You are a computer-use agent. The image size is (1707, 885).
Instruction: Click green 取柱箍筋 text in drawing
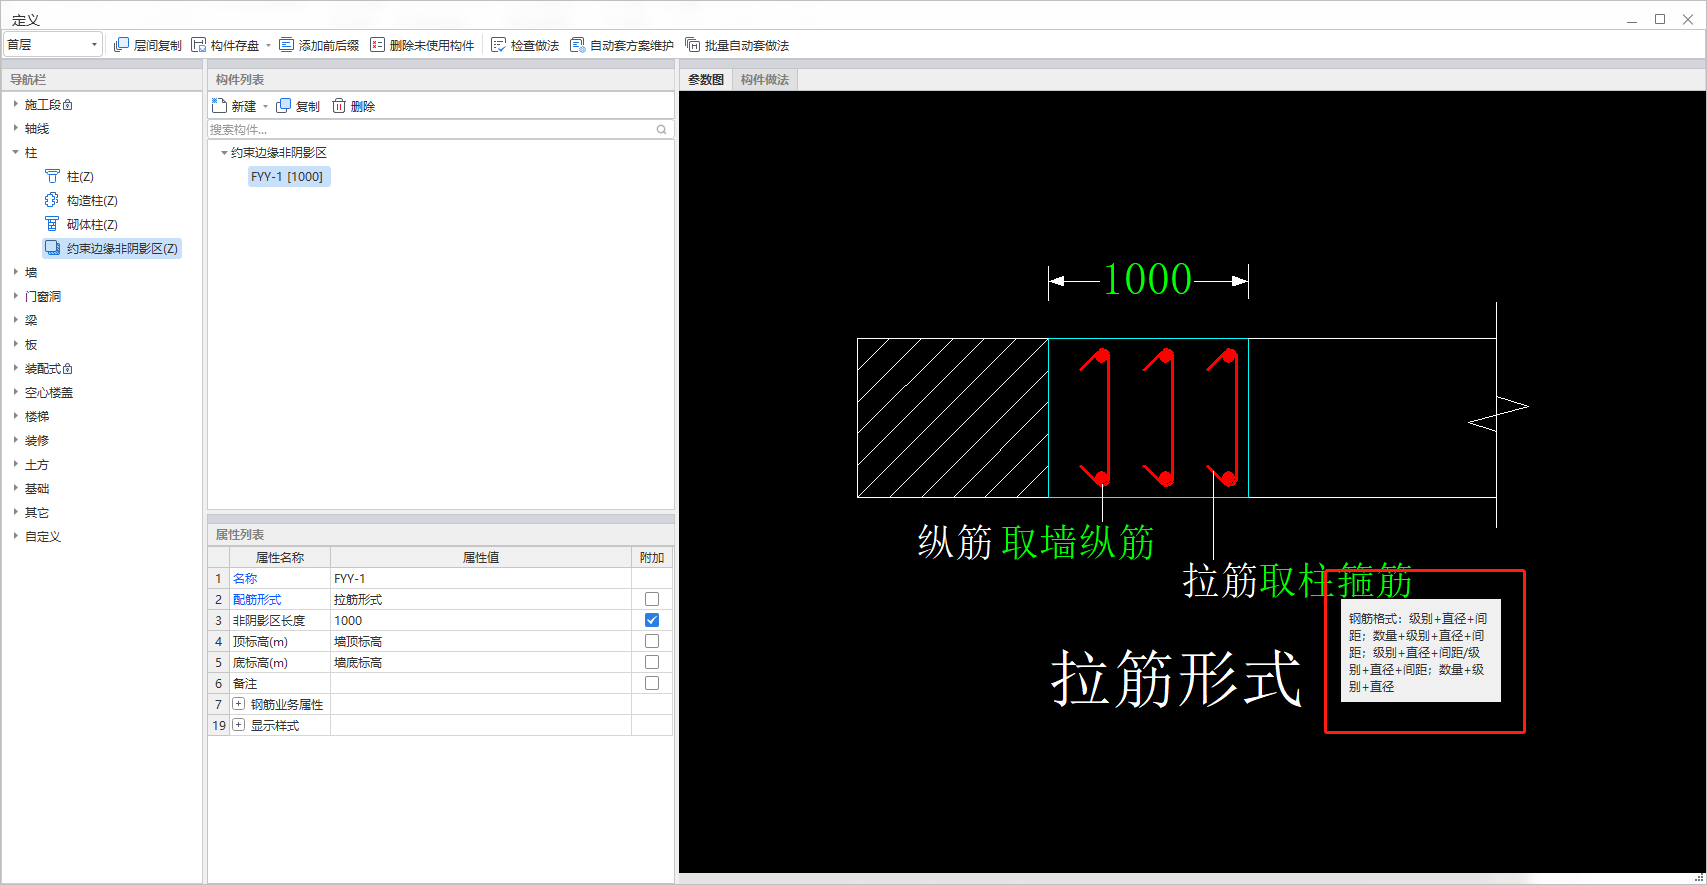point(1336,580)
